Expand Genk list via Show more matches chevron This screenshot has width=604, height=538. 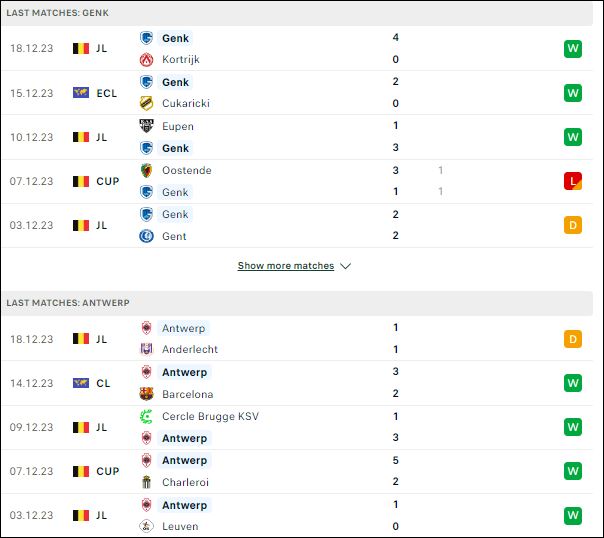coord(346,266)
